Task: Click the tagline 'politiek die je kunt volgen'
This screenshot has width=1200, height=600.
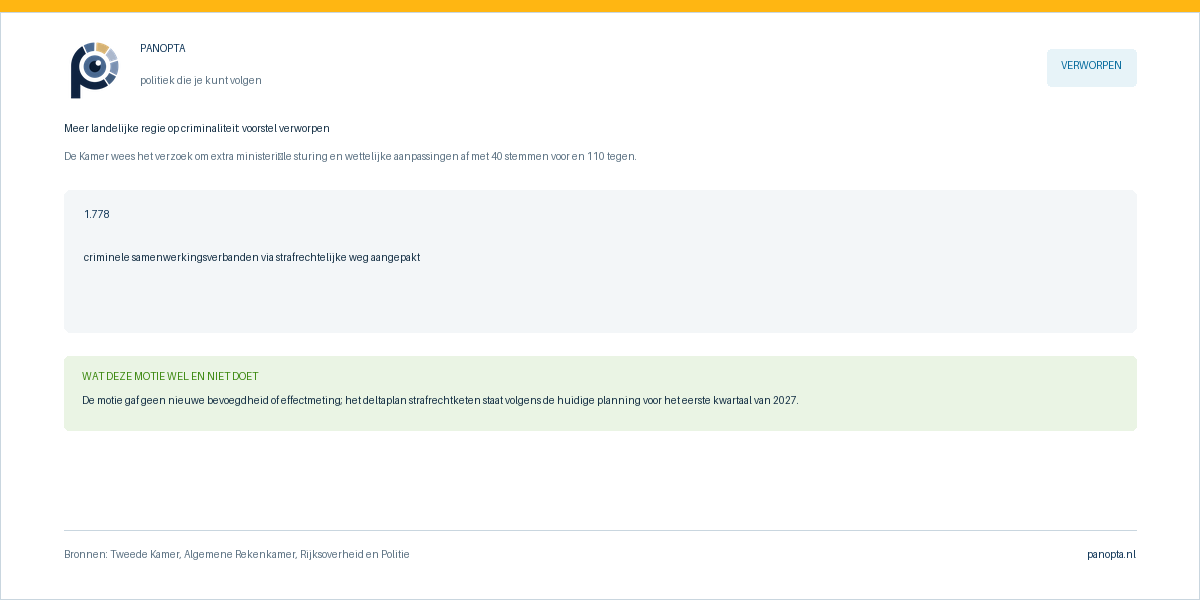Action: click(201, 80)
